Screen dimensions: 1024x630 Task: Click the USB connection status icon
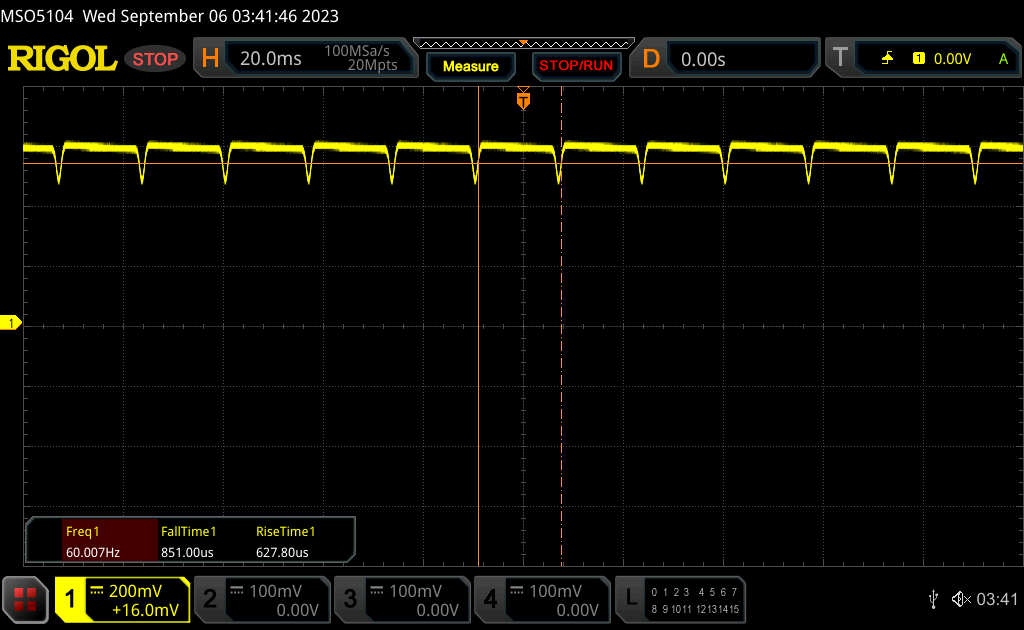[933, 599]
